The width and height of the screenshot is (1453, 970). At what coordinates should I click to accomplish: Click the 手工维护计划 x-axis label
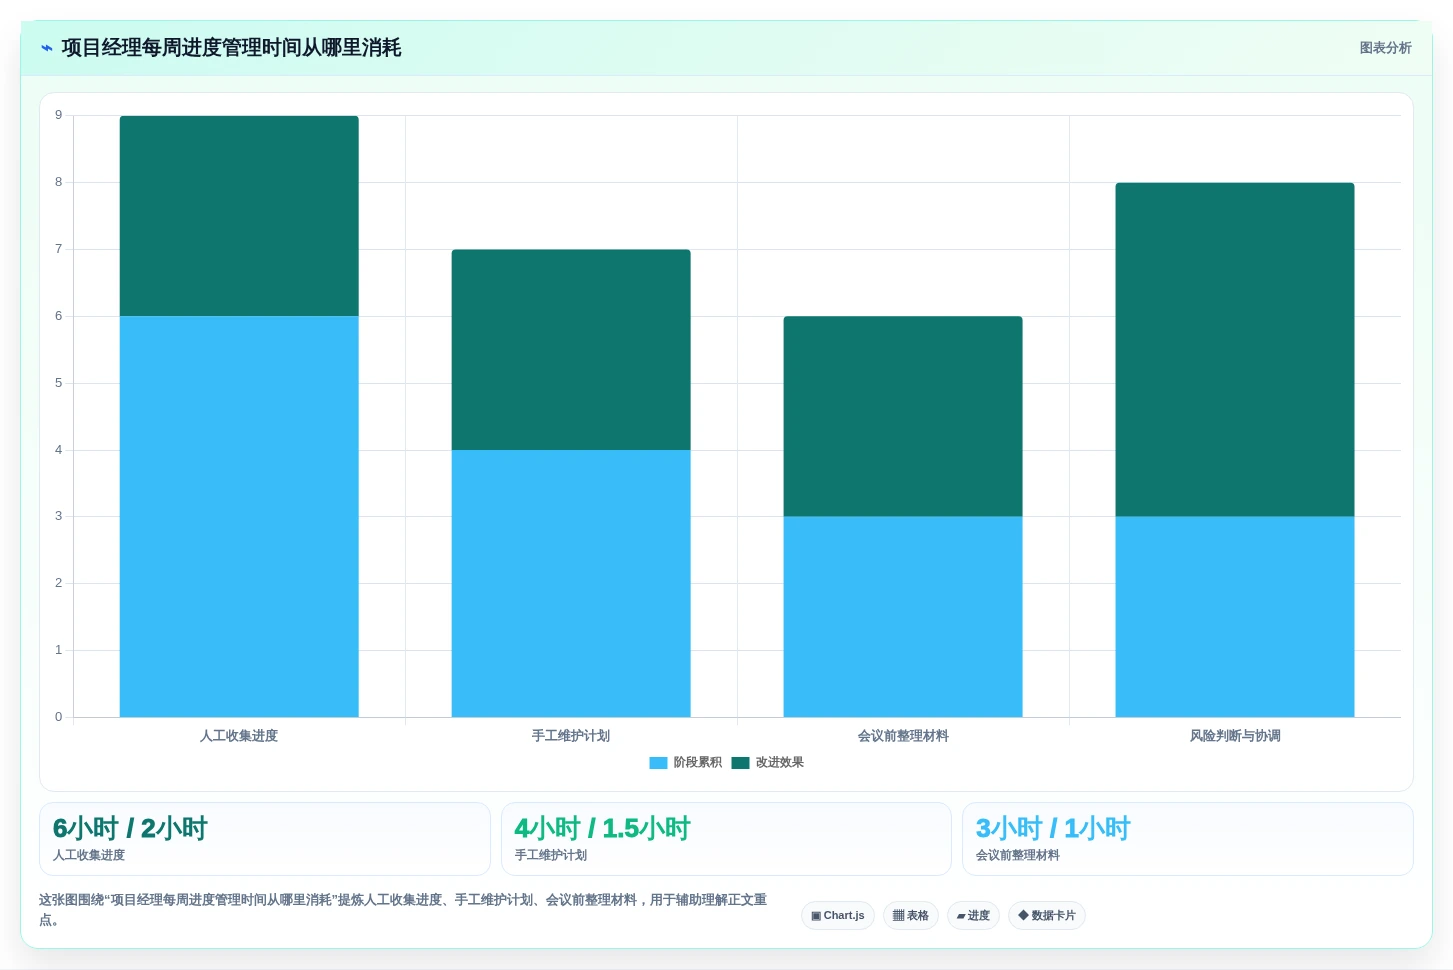[571, 736]
